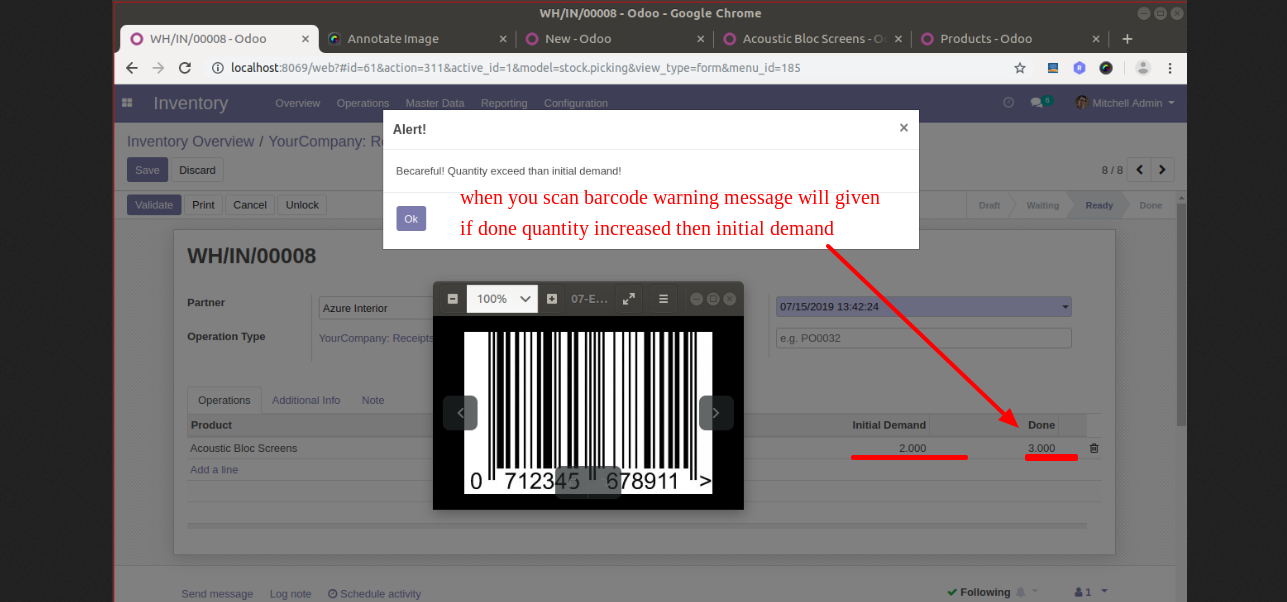Click Log note in the chatter
The image size is (1287, 602).
(291, 594)
